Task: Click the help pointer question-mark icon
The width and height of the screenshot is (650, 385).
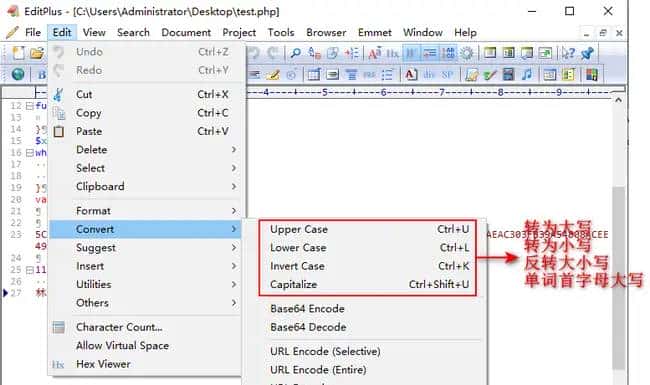Action: (568, 53)
